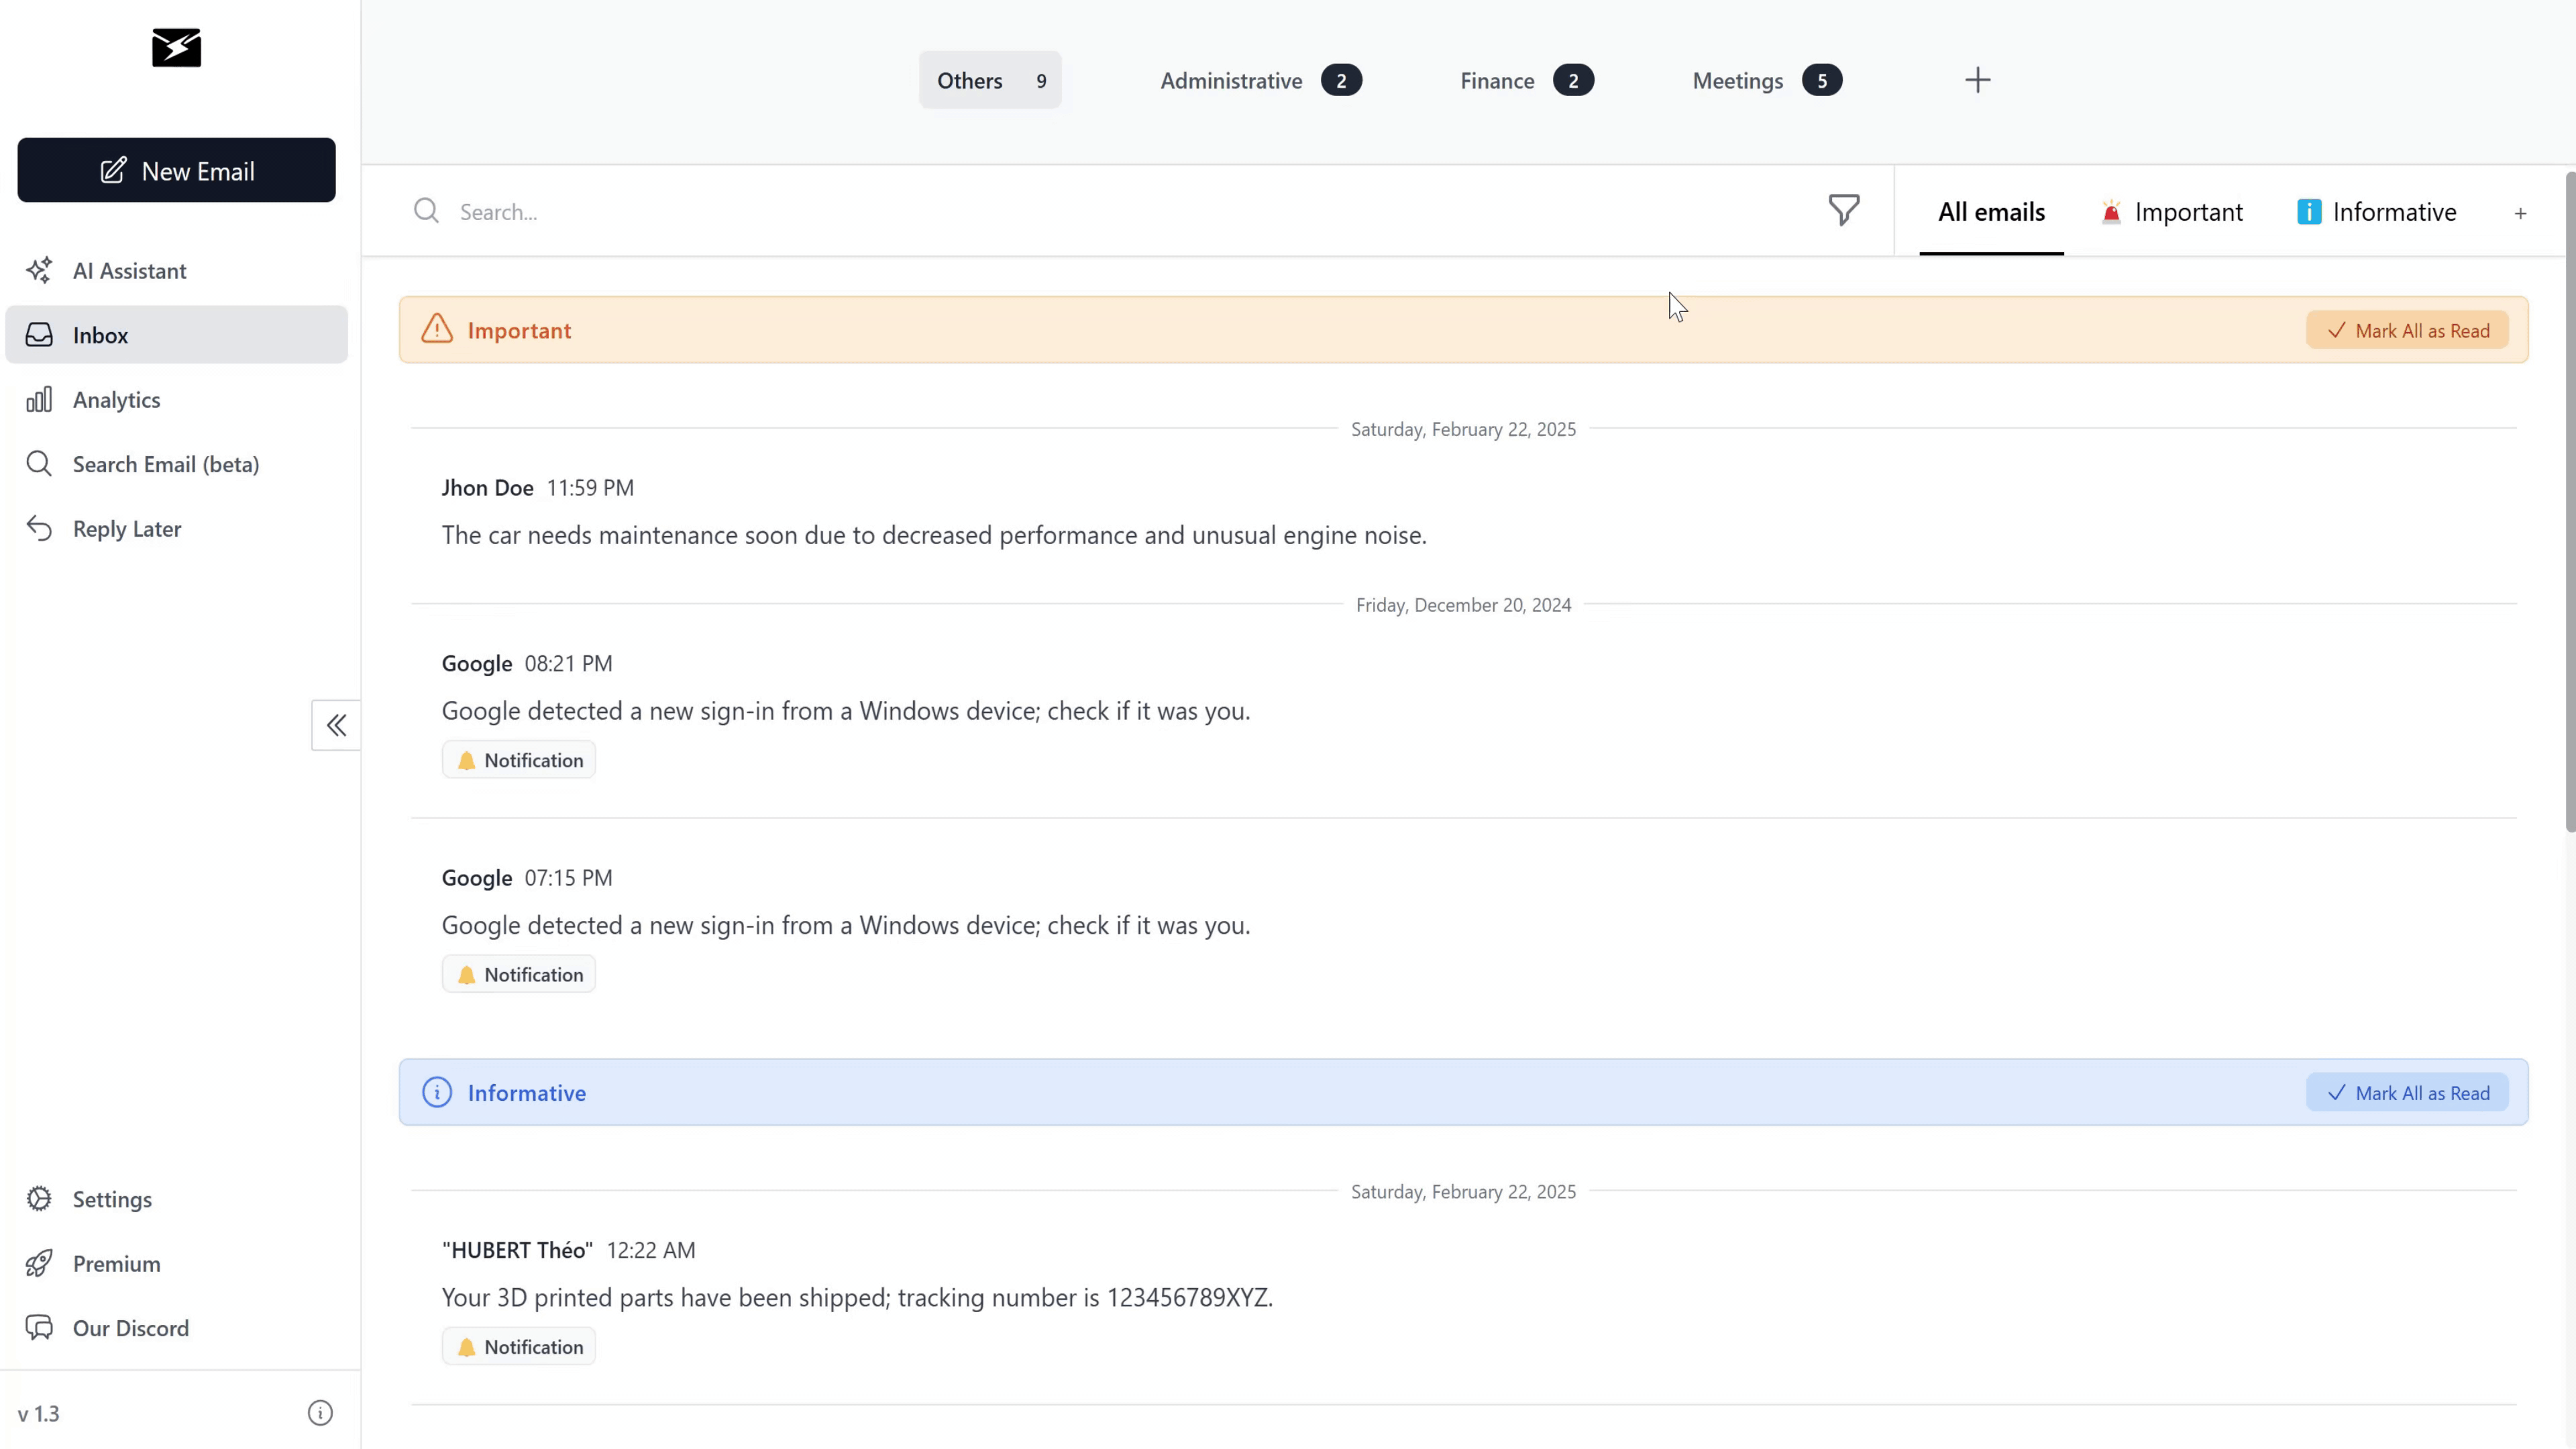Open the Reply Later view
Viewport: 2576px width, 1449px height.
pos(127,529)
